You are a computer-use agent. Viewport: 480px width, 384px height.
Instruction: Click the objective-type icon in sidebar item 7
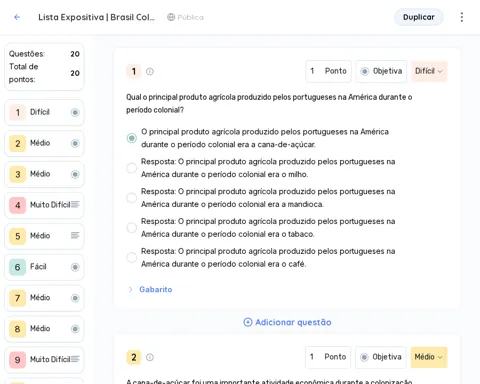(x=75, y=298)
